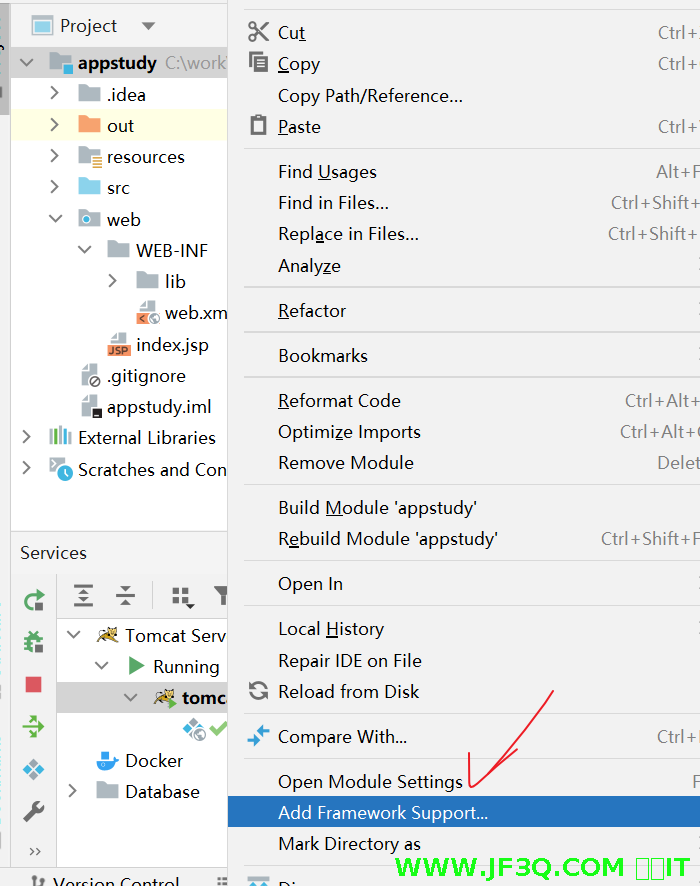Show more Services toolbar actions chevron

click(x=34, y=851)
